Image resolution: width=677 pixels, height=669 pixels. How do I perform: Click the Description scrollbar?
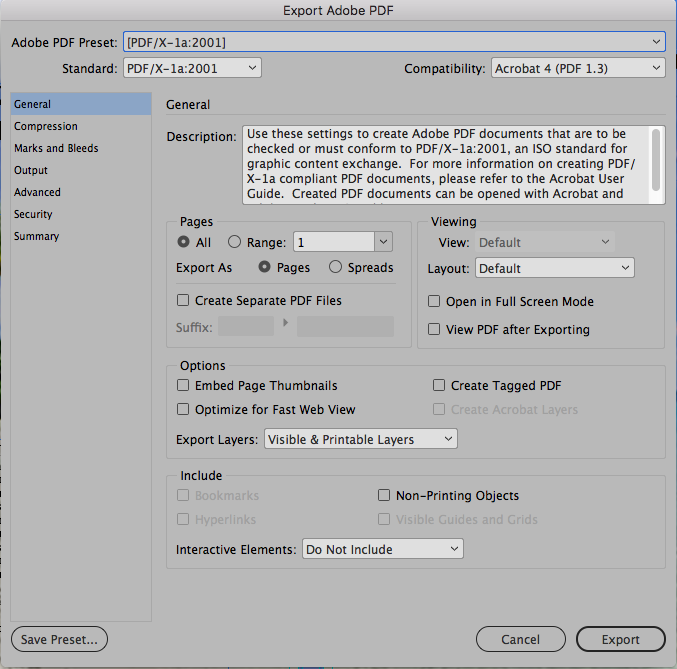656,160
